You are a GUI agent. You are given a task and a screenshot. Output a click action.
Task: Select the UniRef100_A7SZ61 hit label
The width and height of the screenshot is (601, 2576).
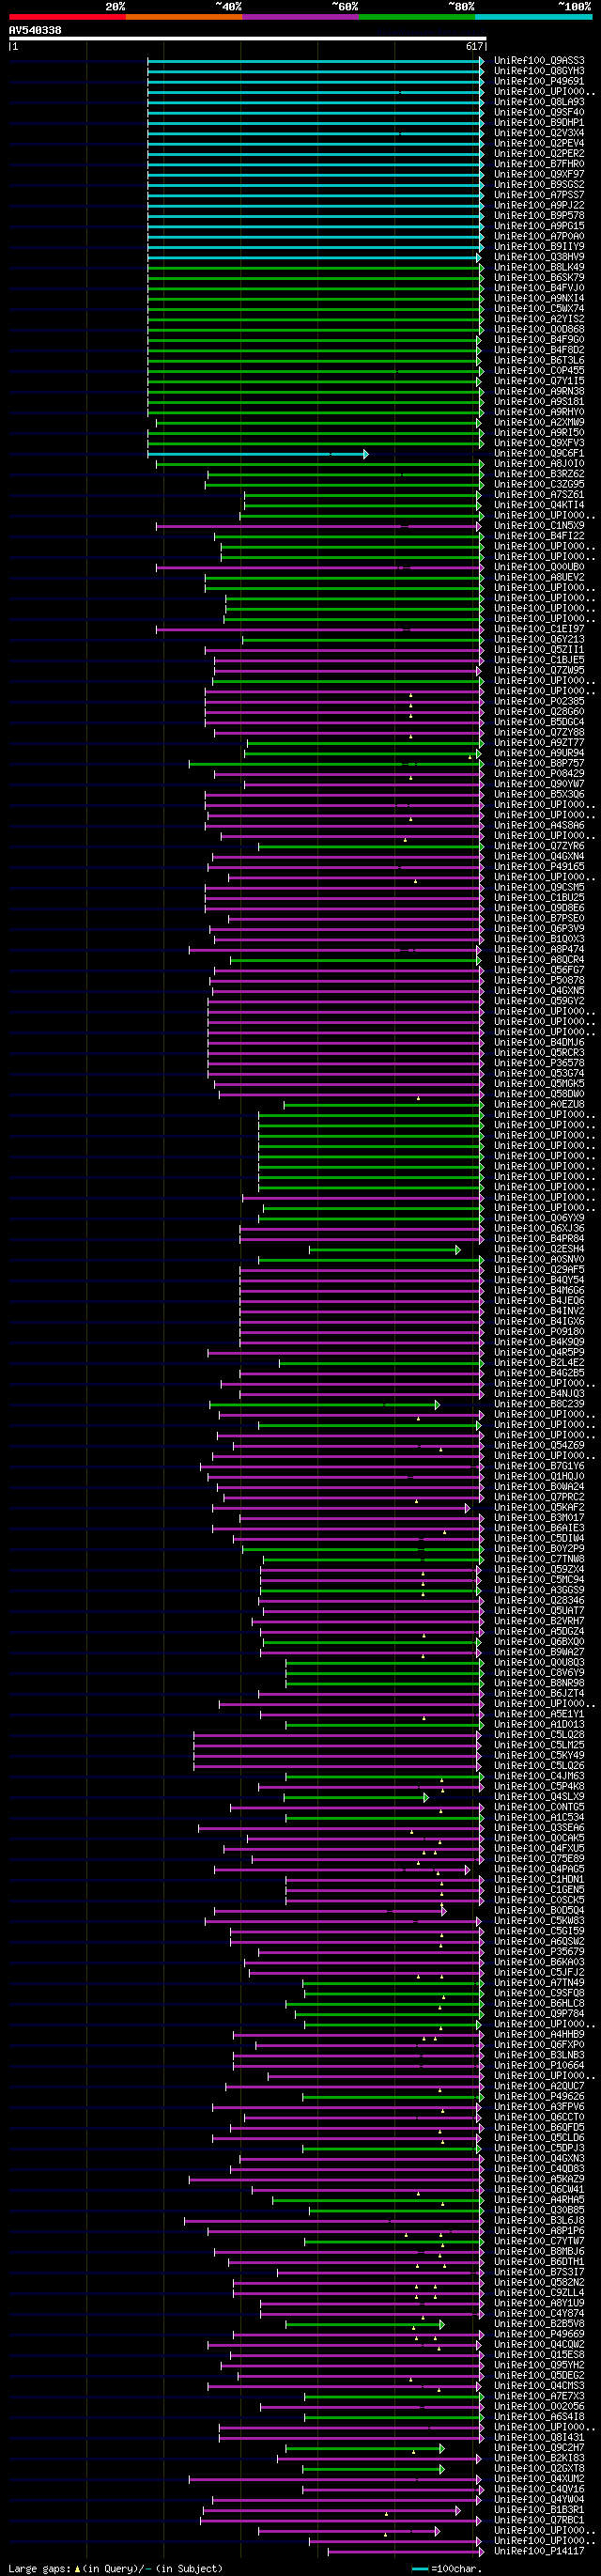coord(539,495)
